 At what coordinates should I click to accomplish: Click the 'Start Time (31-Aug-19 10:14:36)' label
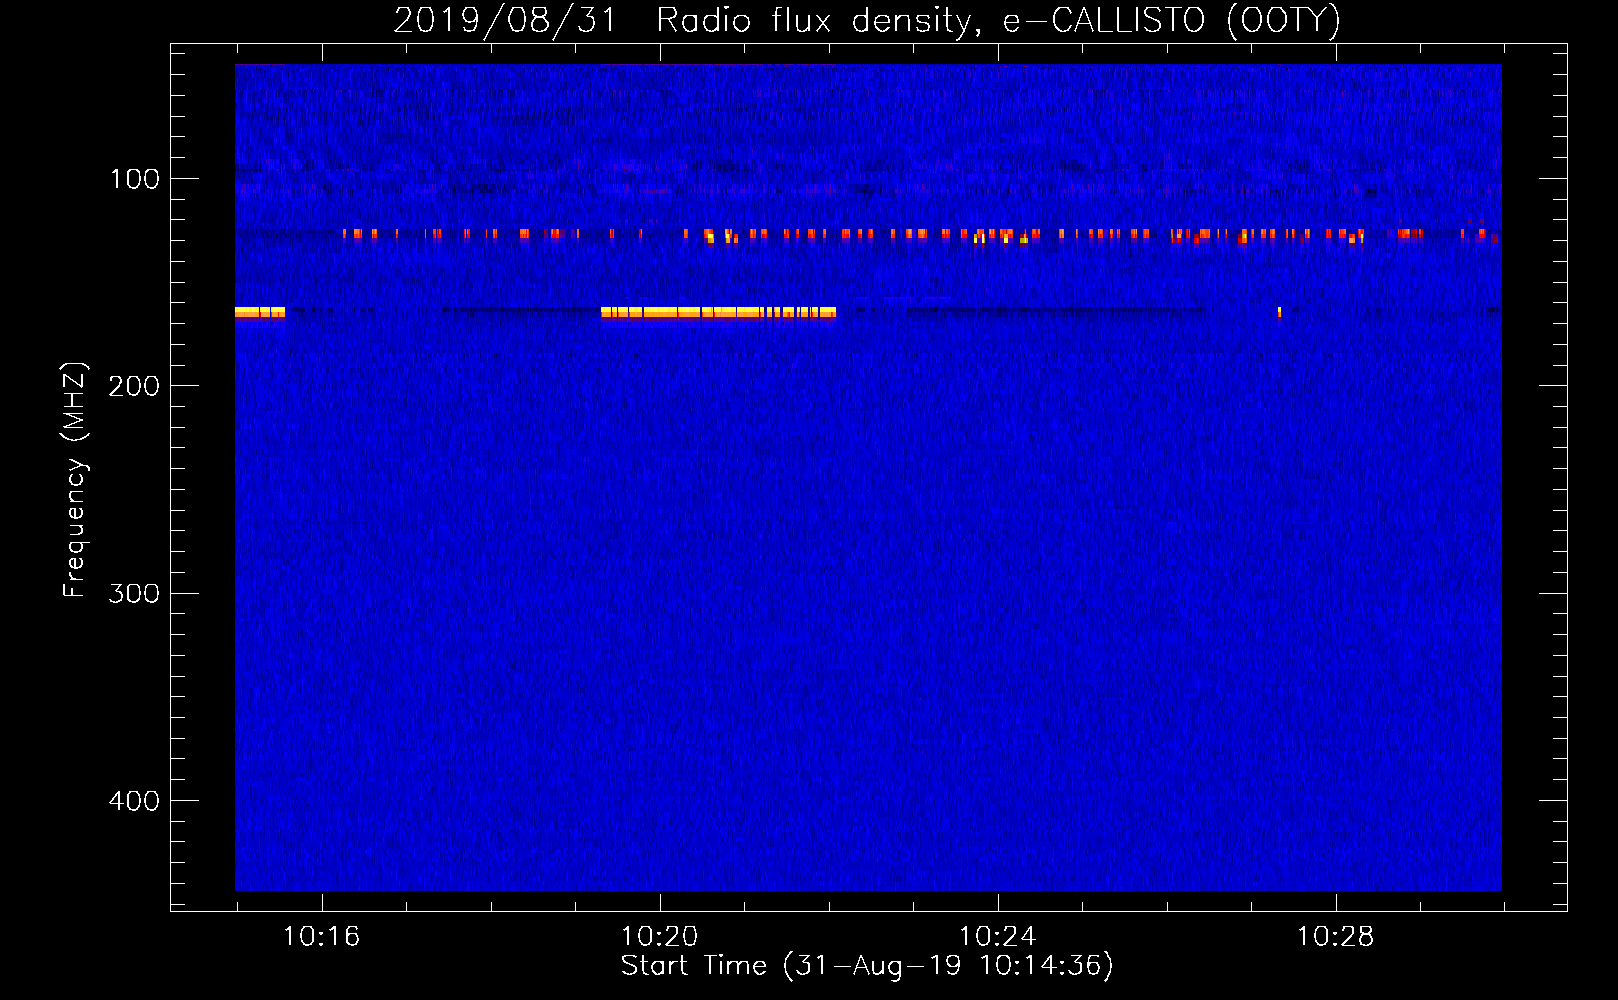(x=867, y=966)
